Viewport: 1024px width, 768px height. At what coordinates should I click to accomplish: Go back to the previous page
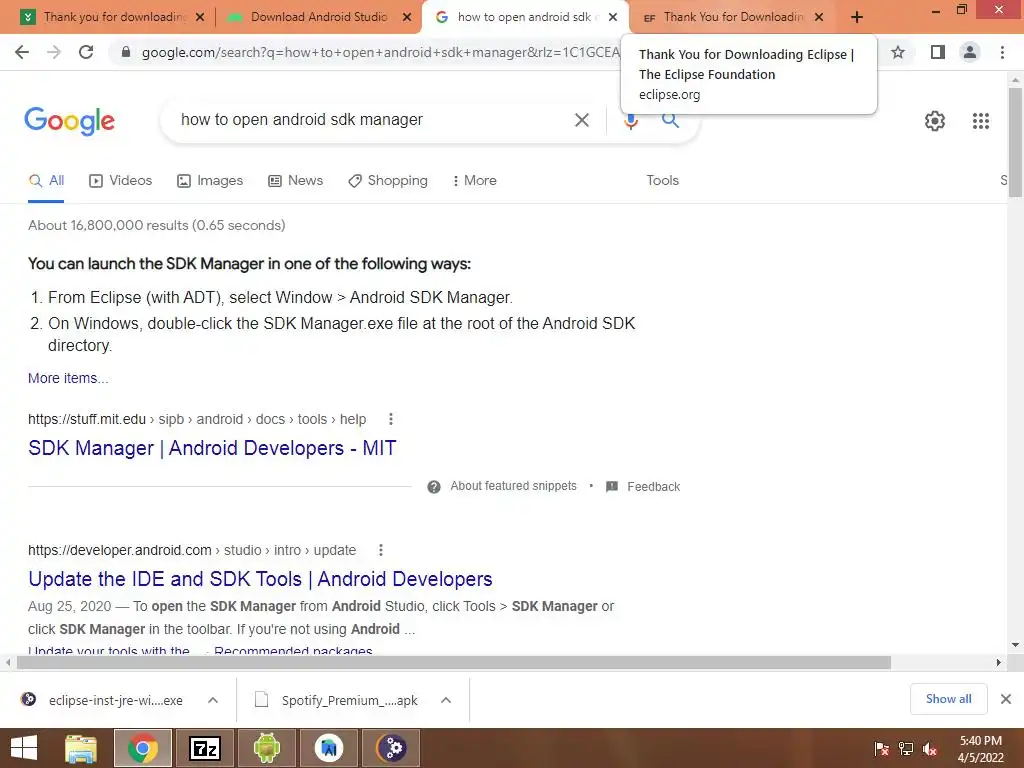[x=22, y=52]
